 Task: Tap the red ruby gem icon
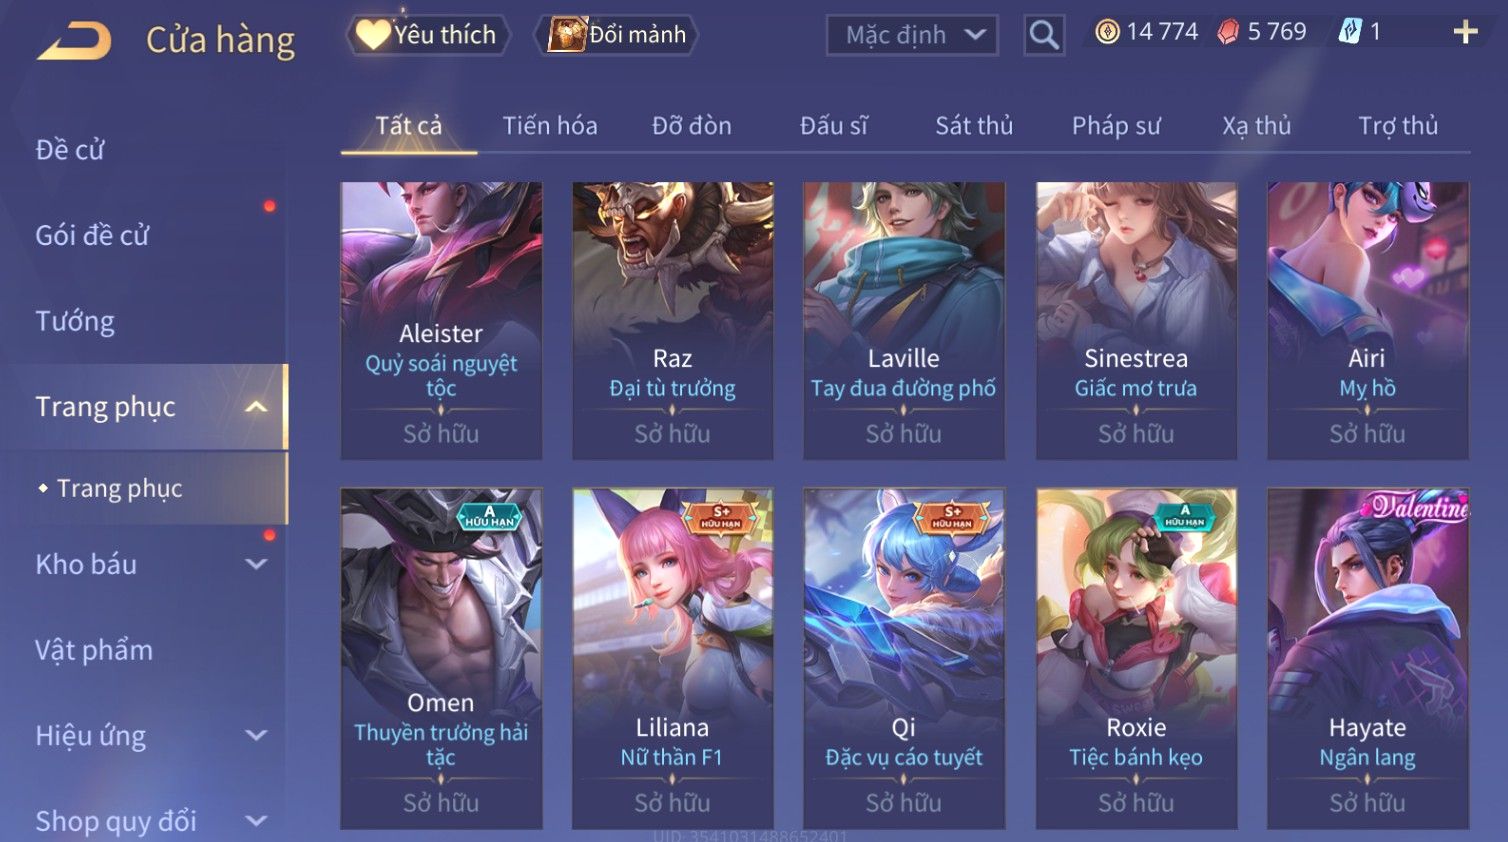pyautogui.click(x=1228, y=32)
